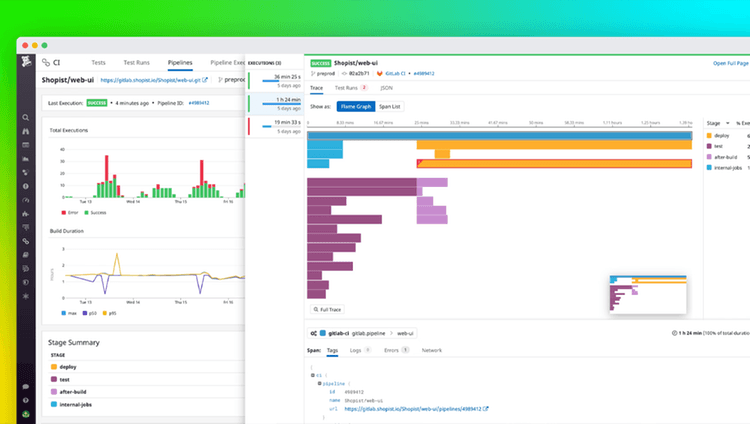Screen dimensions: 750x424
Task: Click the GitLab fox logo icon
Action: (x=380, y=73)
